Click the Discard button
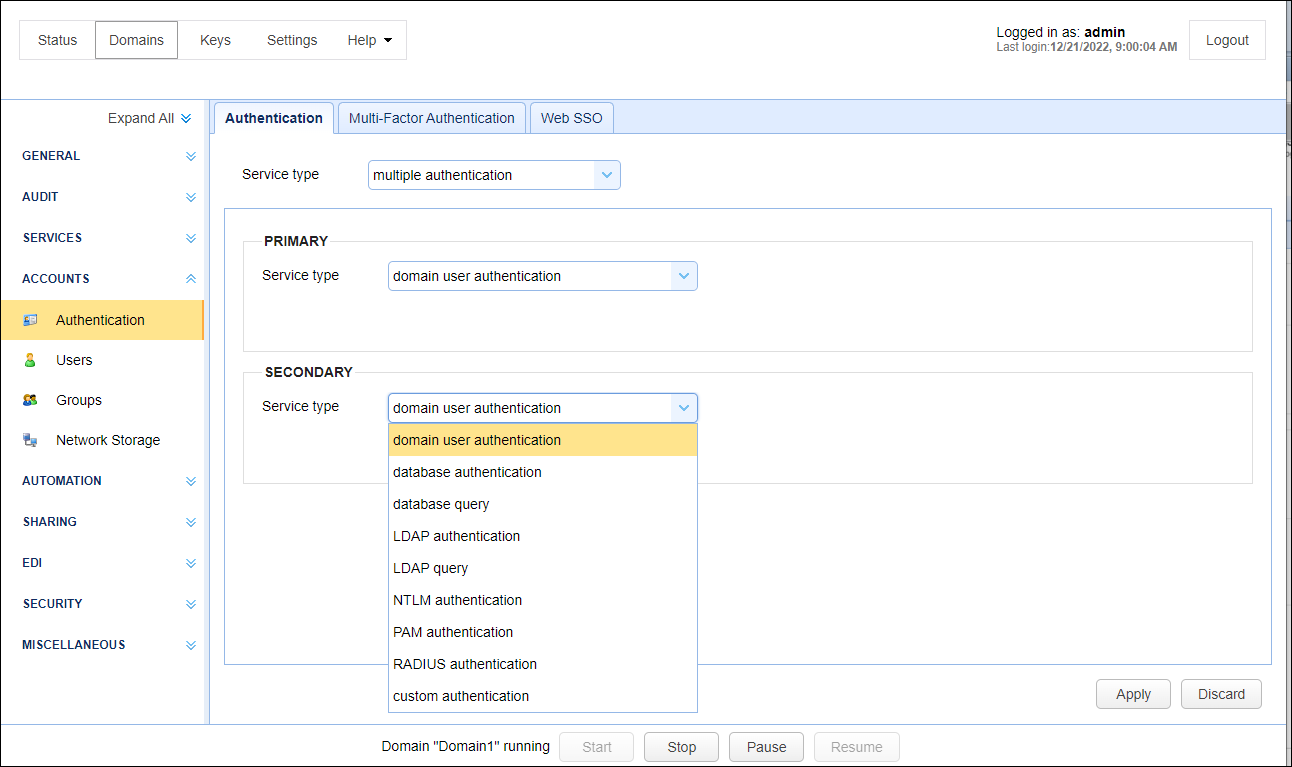The image size is (1292, 767). 1222,694
